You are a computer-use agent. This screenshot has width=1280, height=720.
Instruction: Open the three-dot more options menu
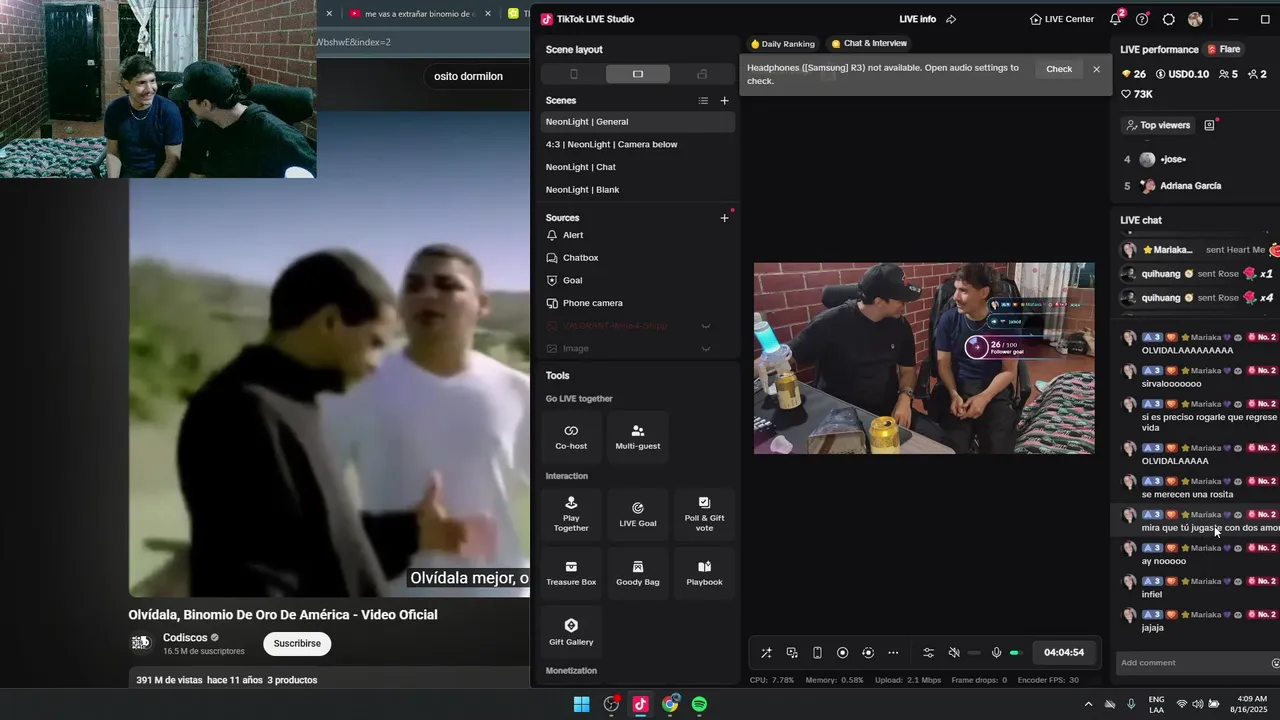[893, 653]
